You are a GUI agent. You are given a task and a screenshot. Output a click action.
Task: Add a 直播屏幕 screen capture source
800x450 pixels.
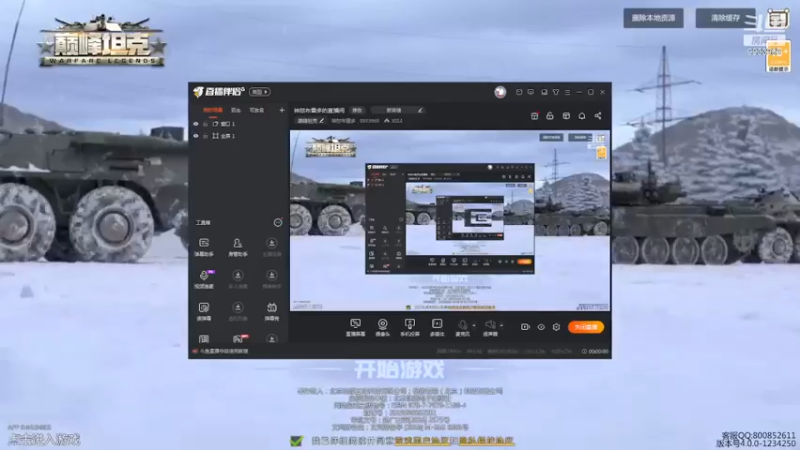[356, 327]
